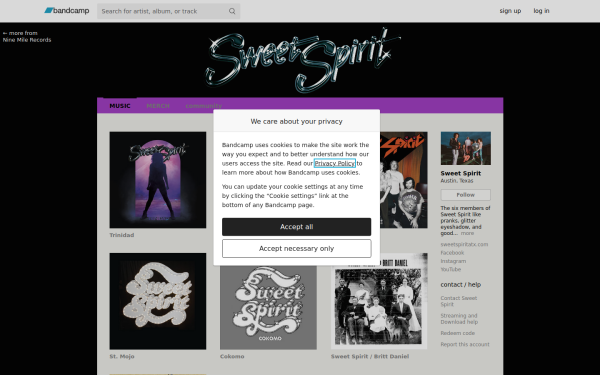Viewport: 600px width, 375px height.
Task: Visit sweetspiritatx.com
Action: 464,244
